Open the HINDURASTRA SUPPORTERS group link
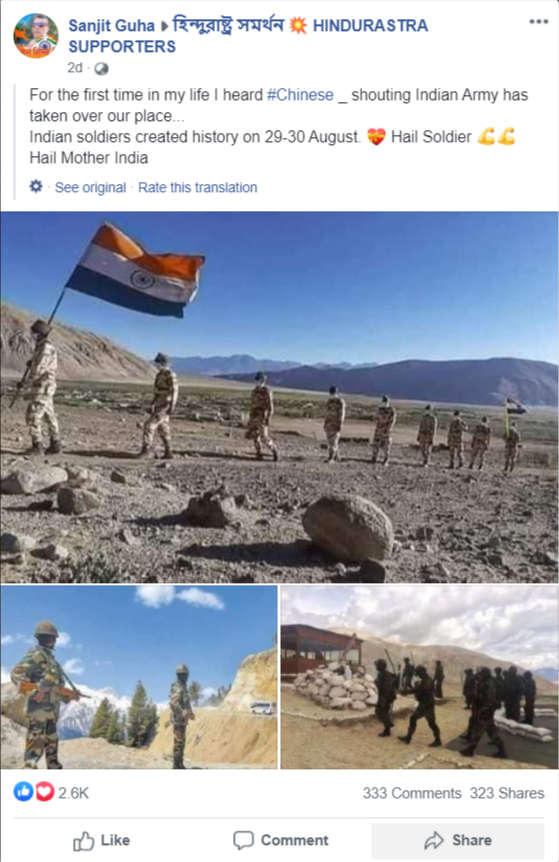Image resolution: width=559 pixels, height=862 pixels. pos(248,36)
